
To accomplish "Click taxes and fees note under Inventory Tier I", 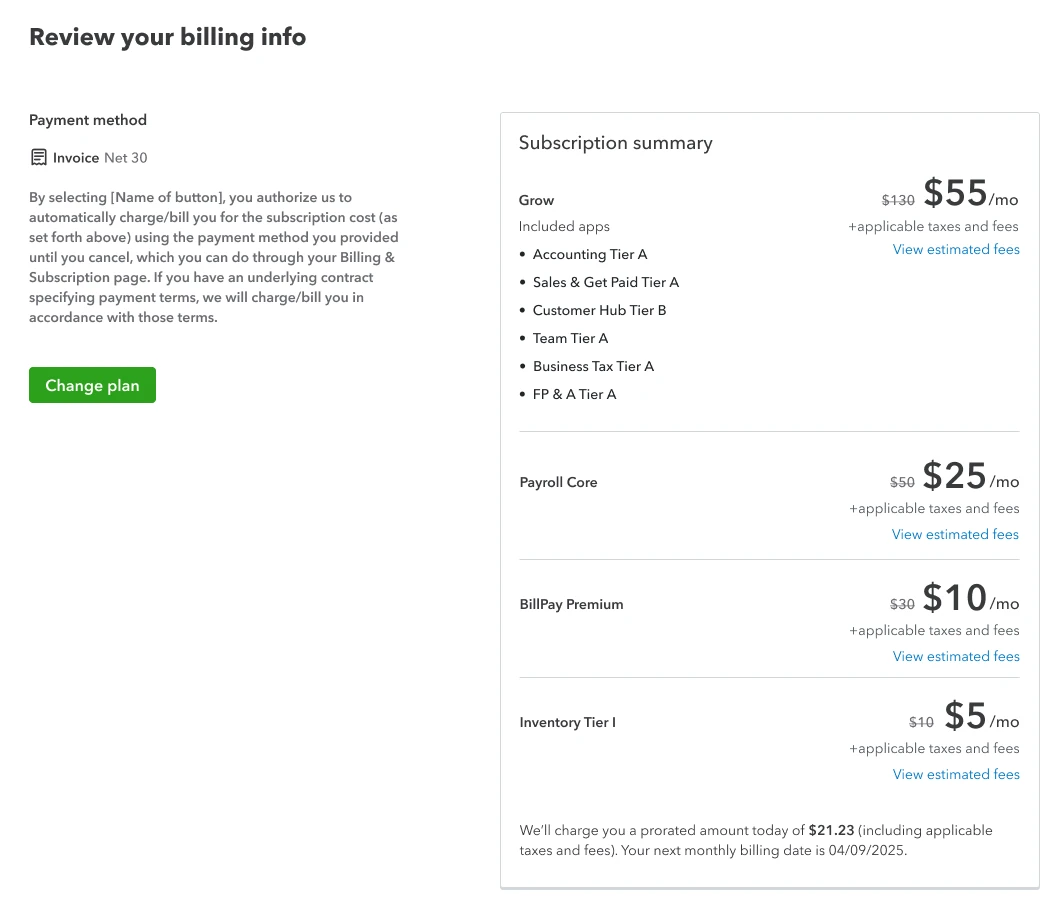I will tap(934, 748).
